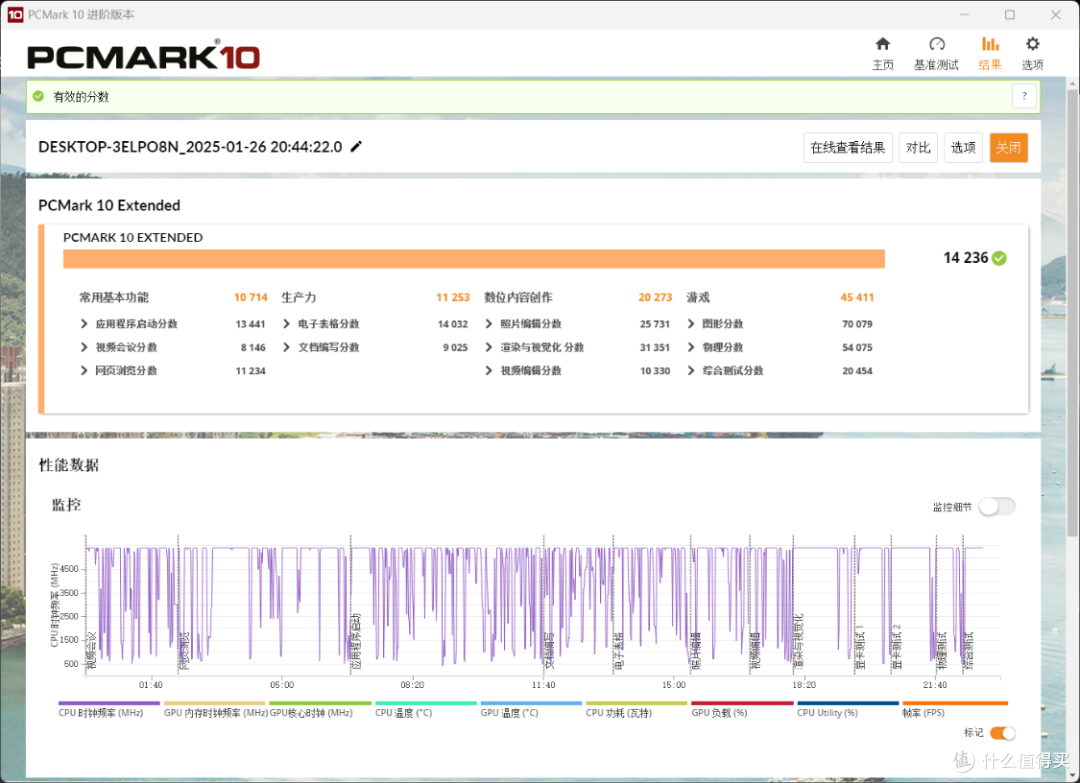This screenshot has width=1080, height=783.
Task: Click the result name DESKTOP-3ELPO8N text
Action: click(190, 147)
